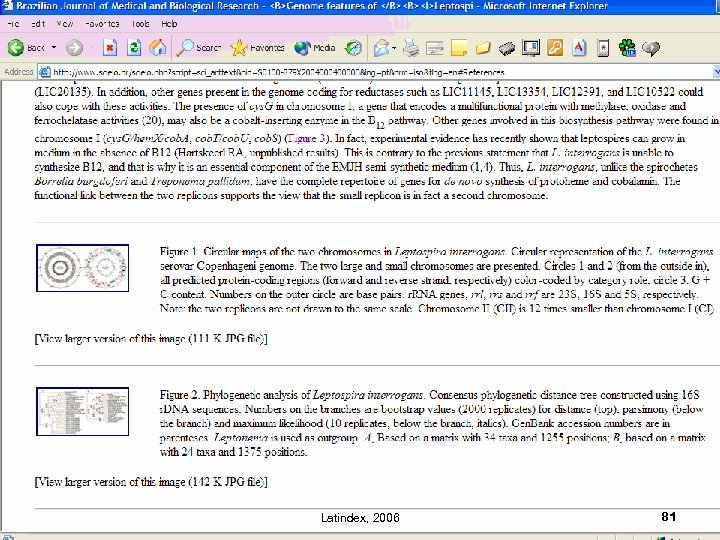Expand the address bar dropdown
The width and height of the screenshot is (720, 540).
716,72
